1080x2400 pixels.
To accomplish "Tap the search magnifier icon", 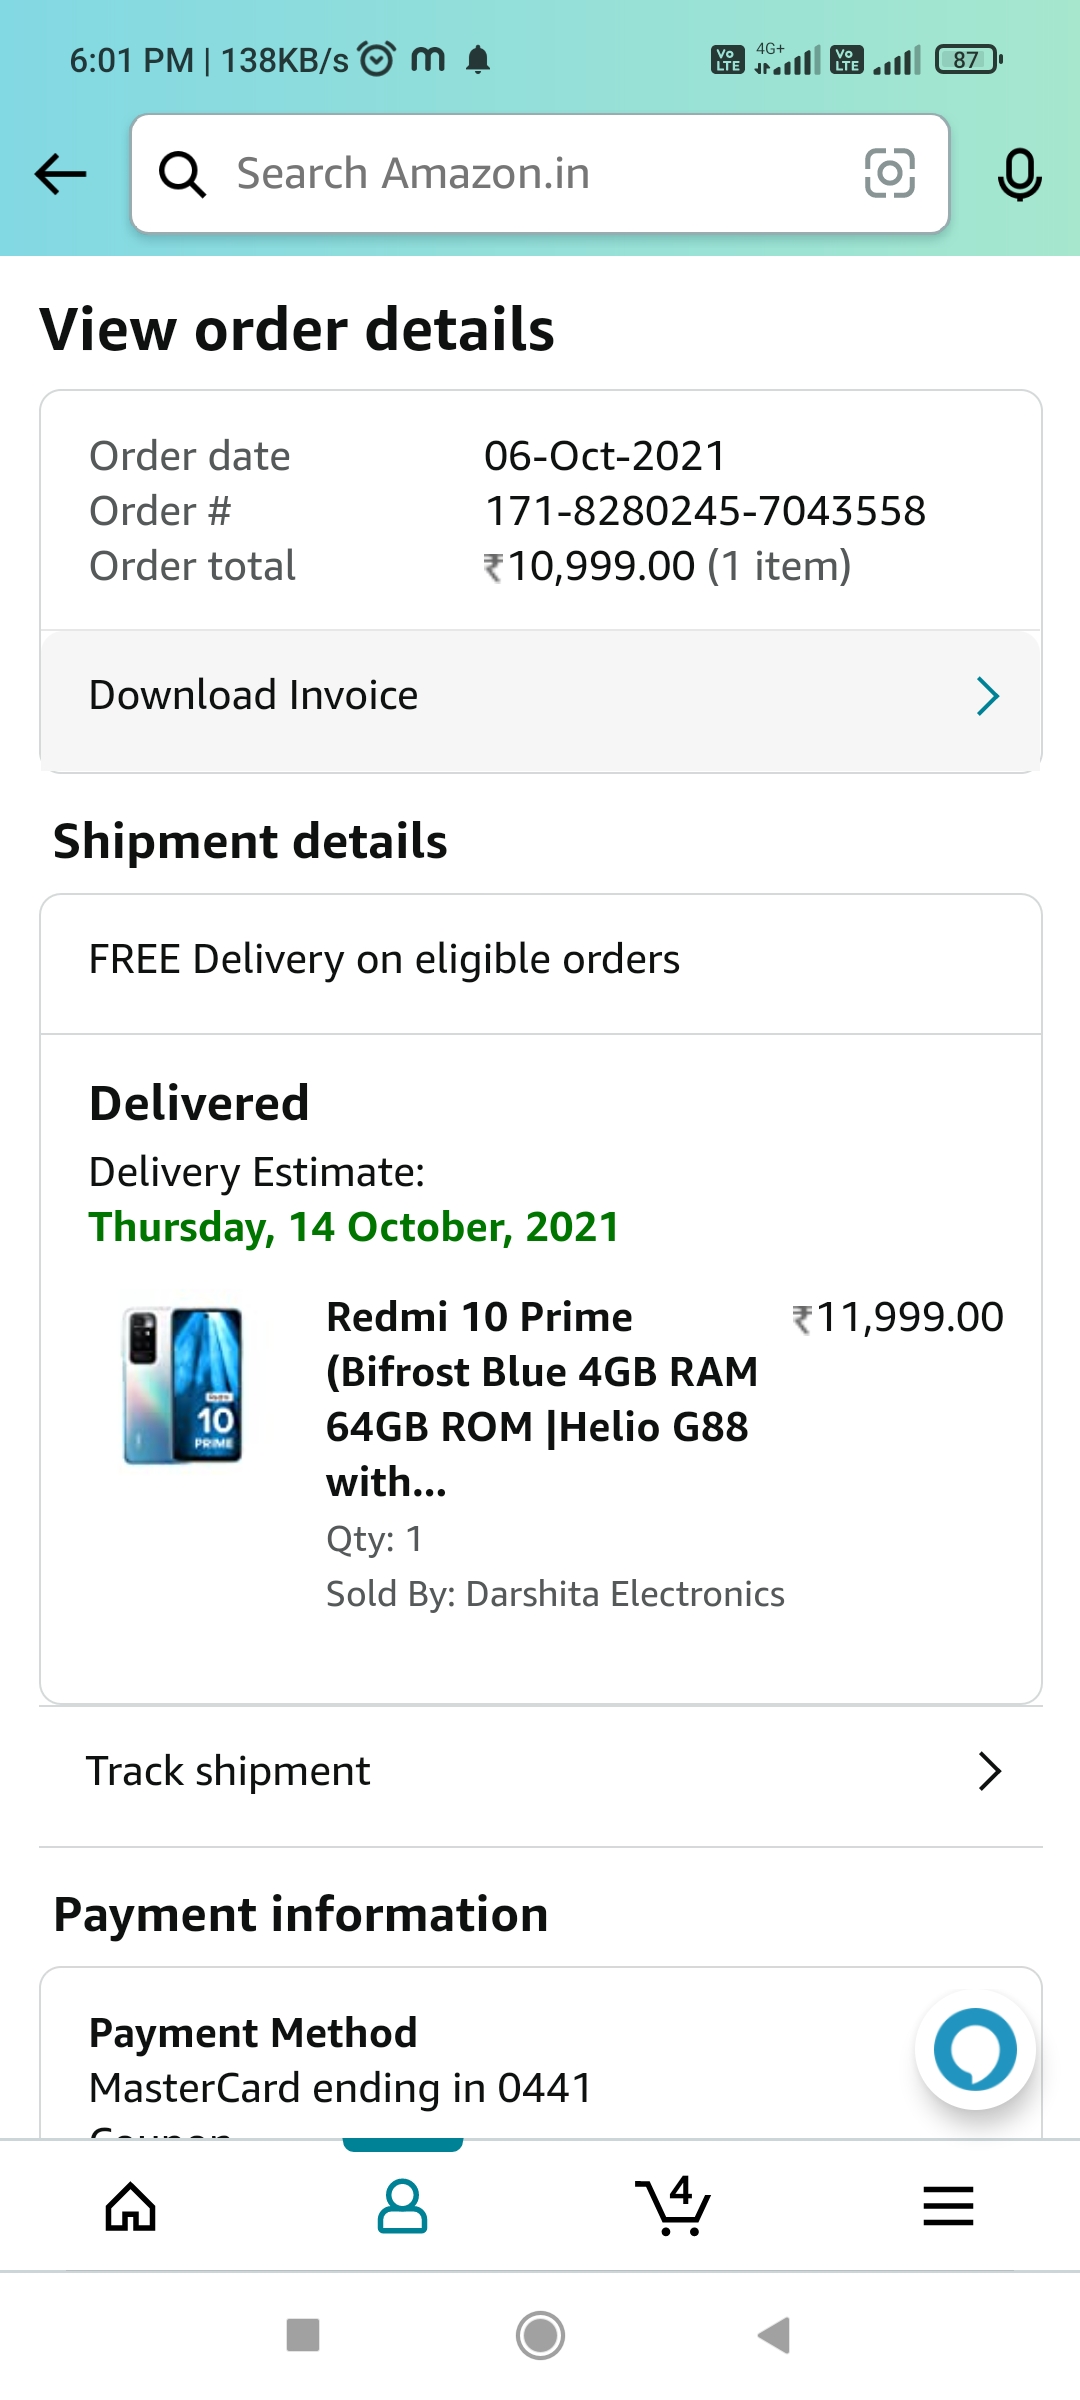I will pos(183,174).
